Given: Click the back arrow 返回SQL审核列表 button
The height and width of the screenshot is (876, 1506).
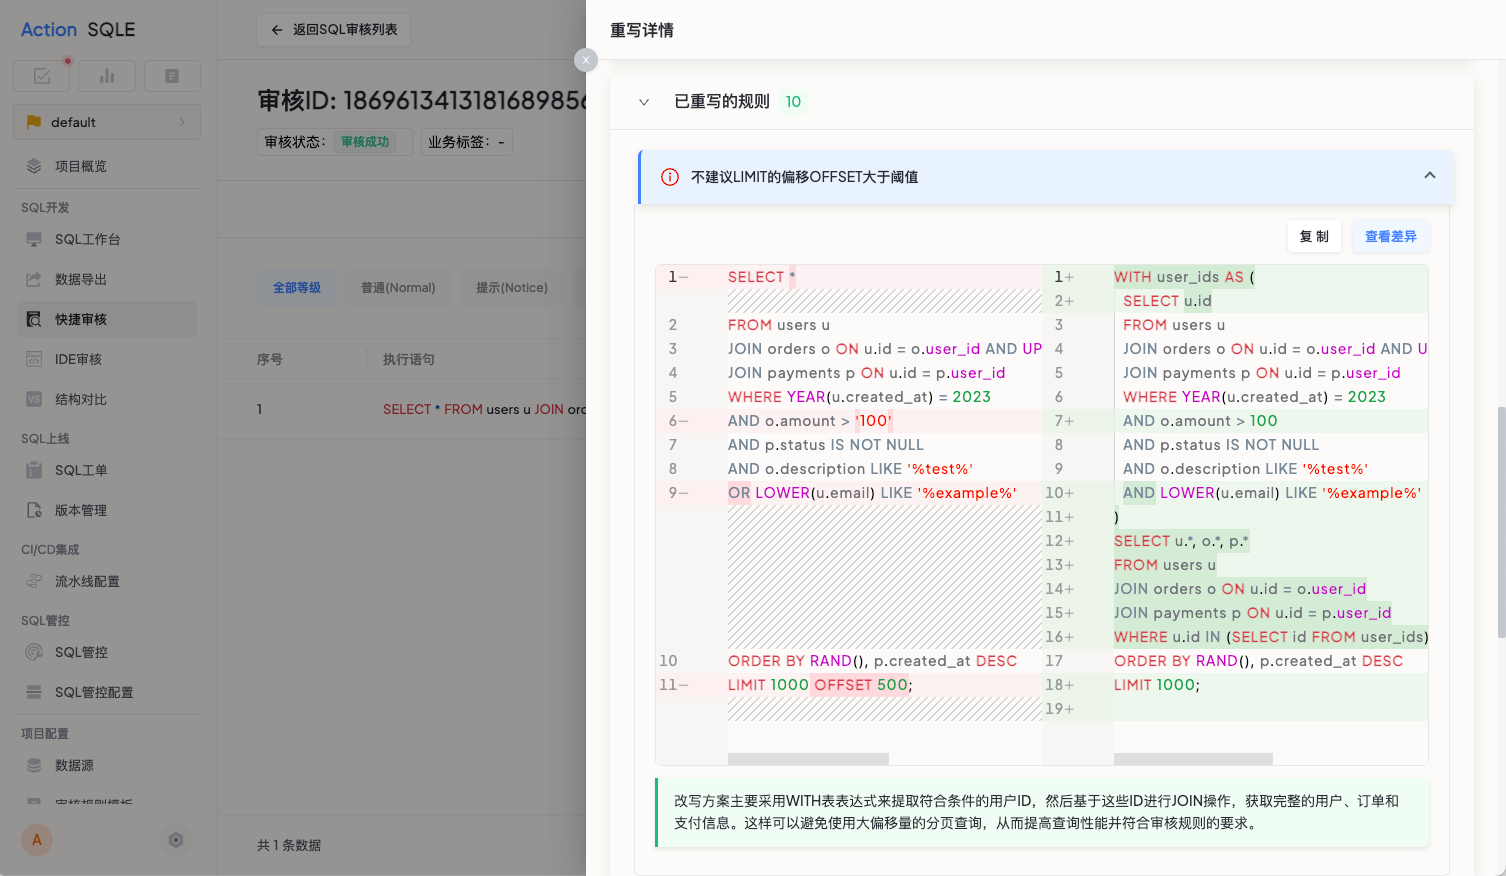Looking at the screenshot, I should pyautogui.click(x=334, y=30).
